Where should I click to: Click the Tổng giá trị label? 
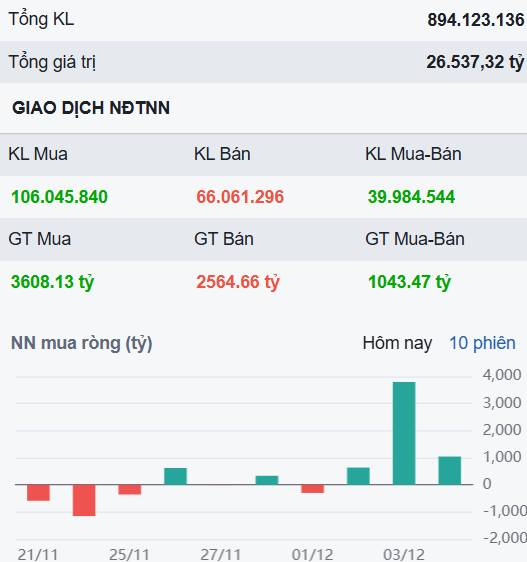[52, 62]
